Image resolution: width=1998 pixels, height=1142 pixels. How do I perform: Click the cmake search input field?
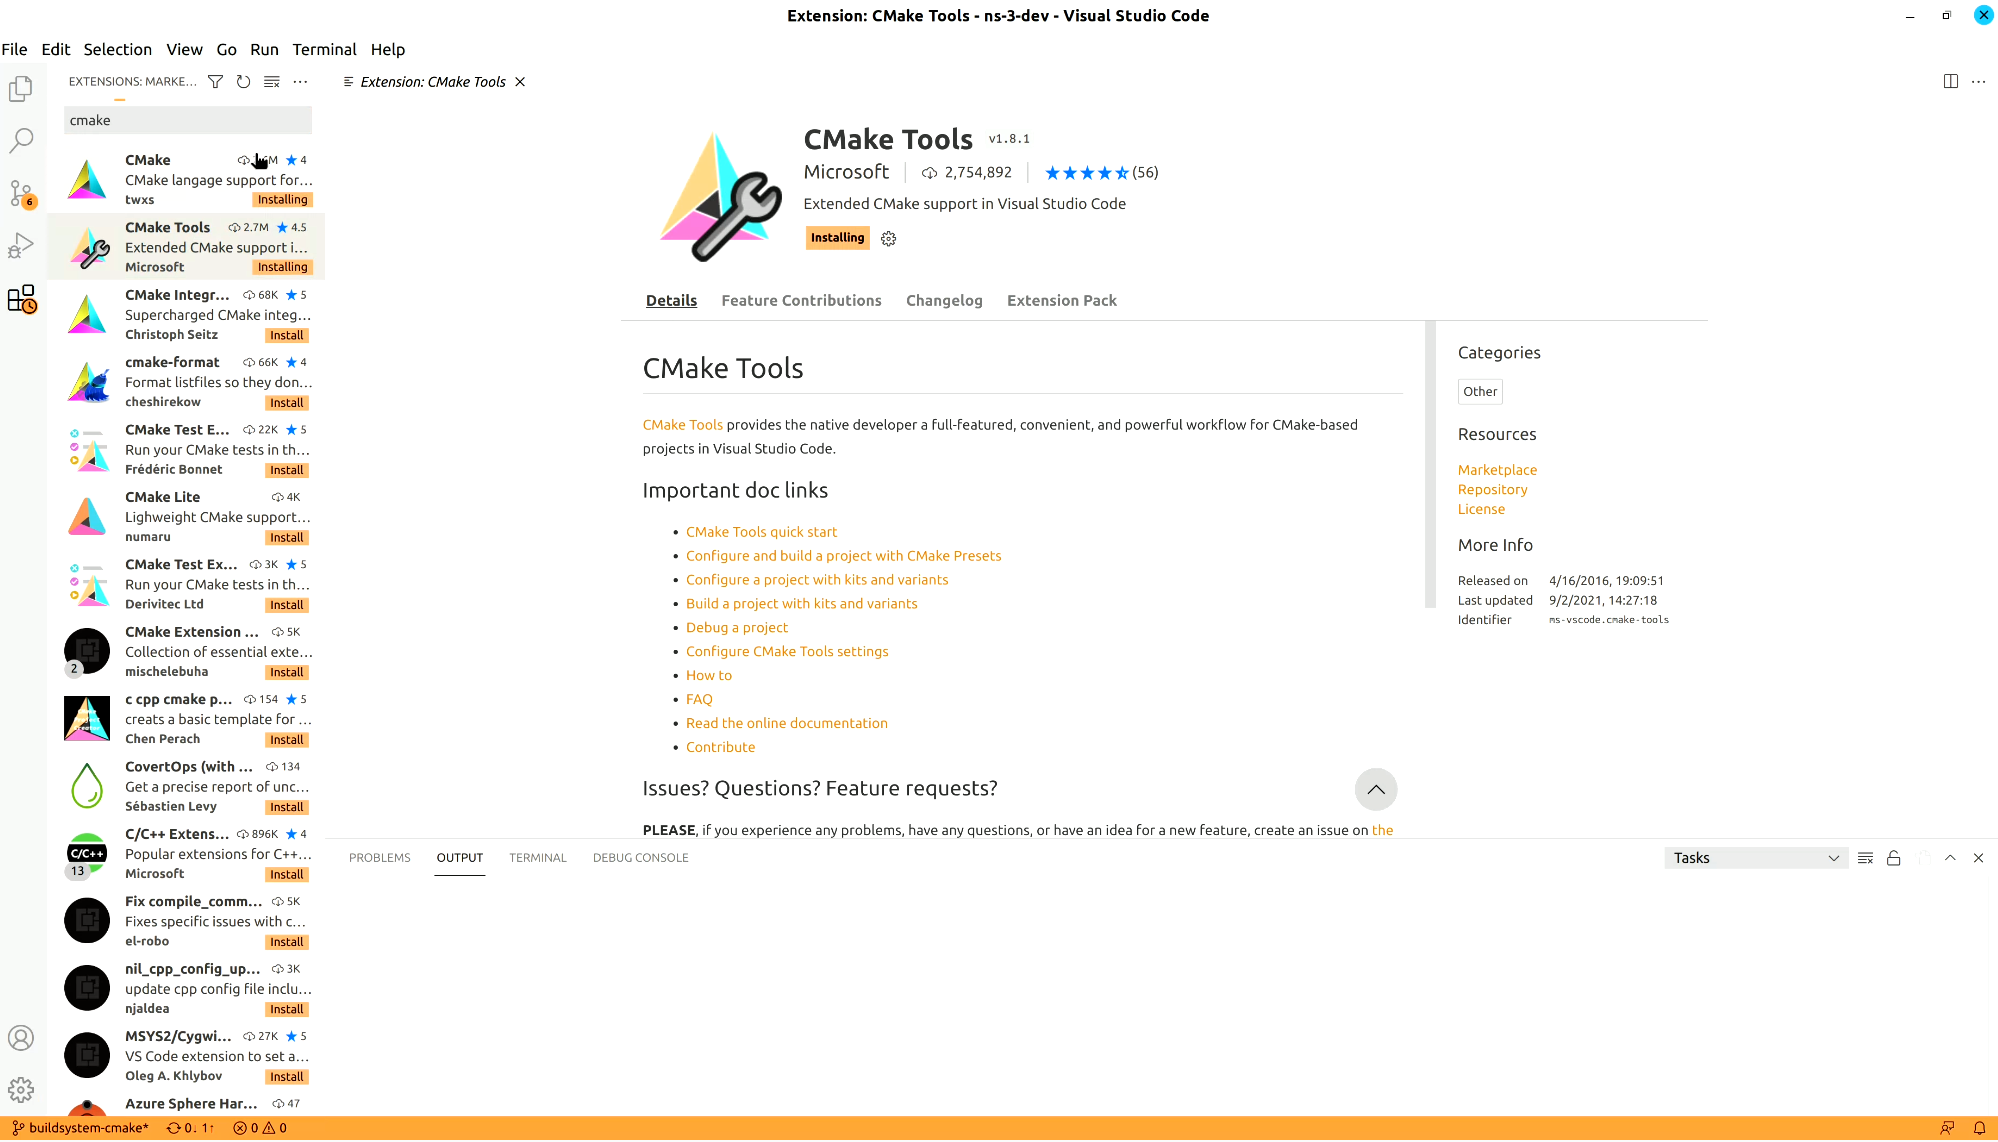[188, 119]
